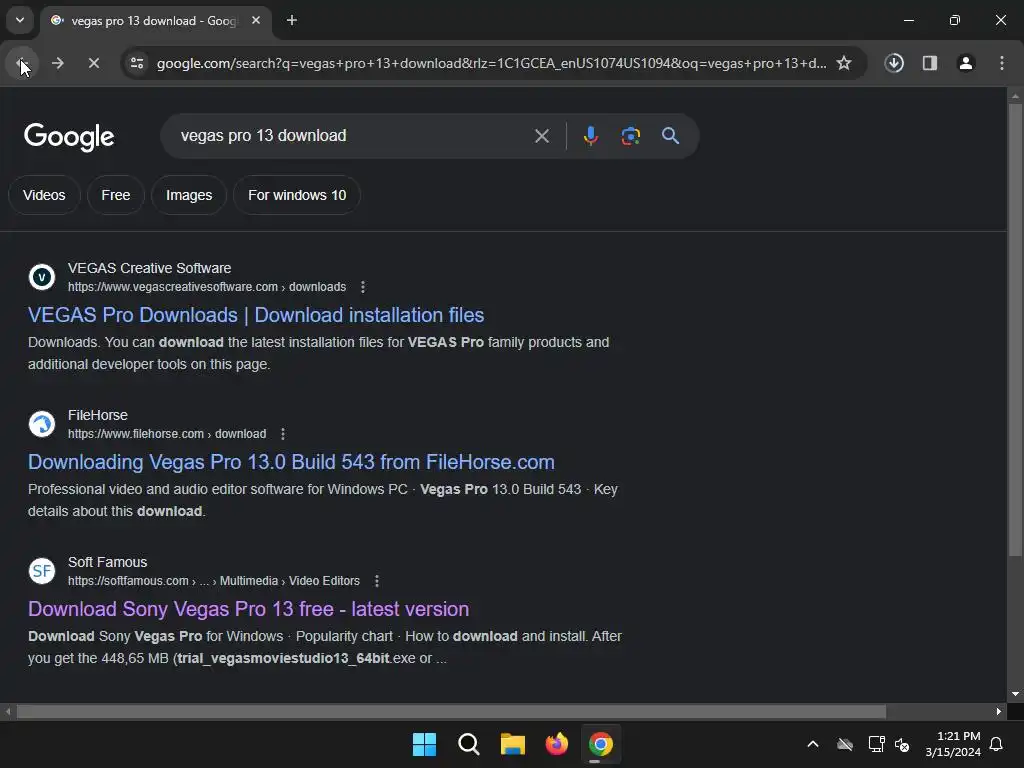Screen dimensions: 1024x768
Task: Open Downloading Vegas Pro 13.0 Build 543 link
Action: click(x=291, y=462)
